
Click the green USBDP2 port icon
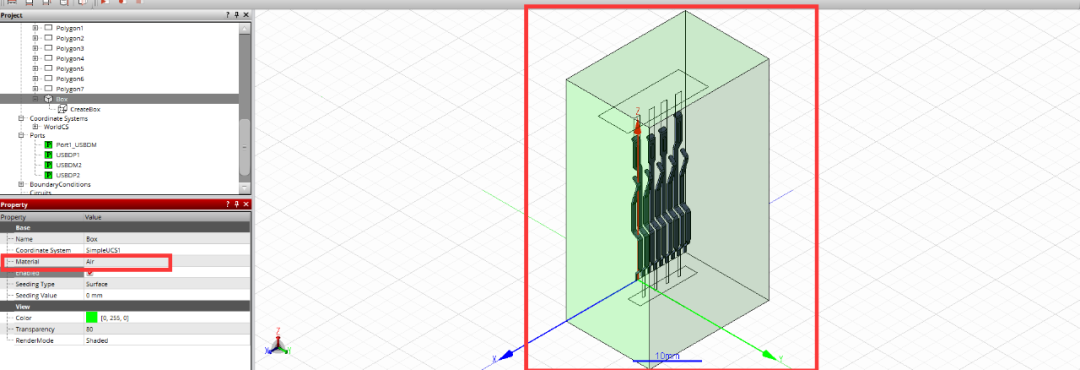(48, 176)
